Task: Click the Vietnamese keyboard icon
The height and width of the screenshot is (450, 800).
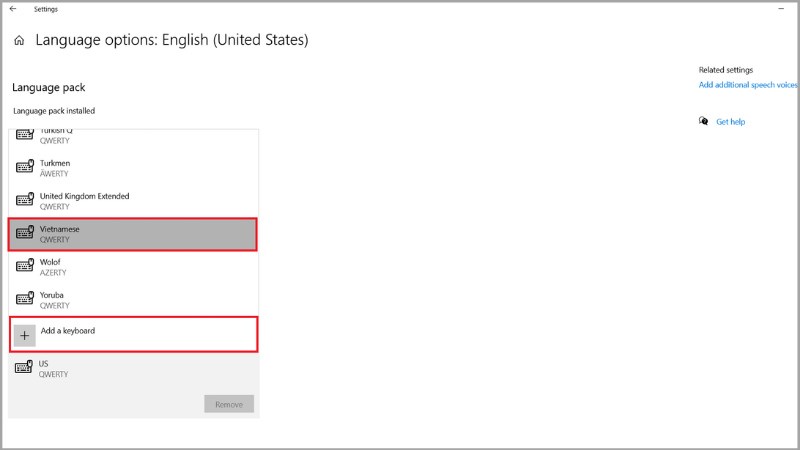Action: pyautogui.click(x=24, y=233)
